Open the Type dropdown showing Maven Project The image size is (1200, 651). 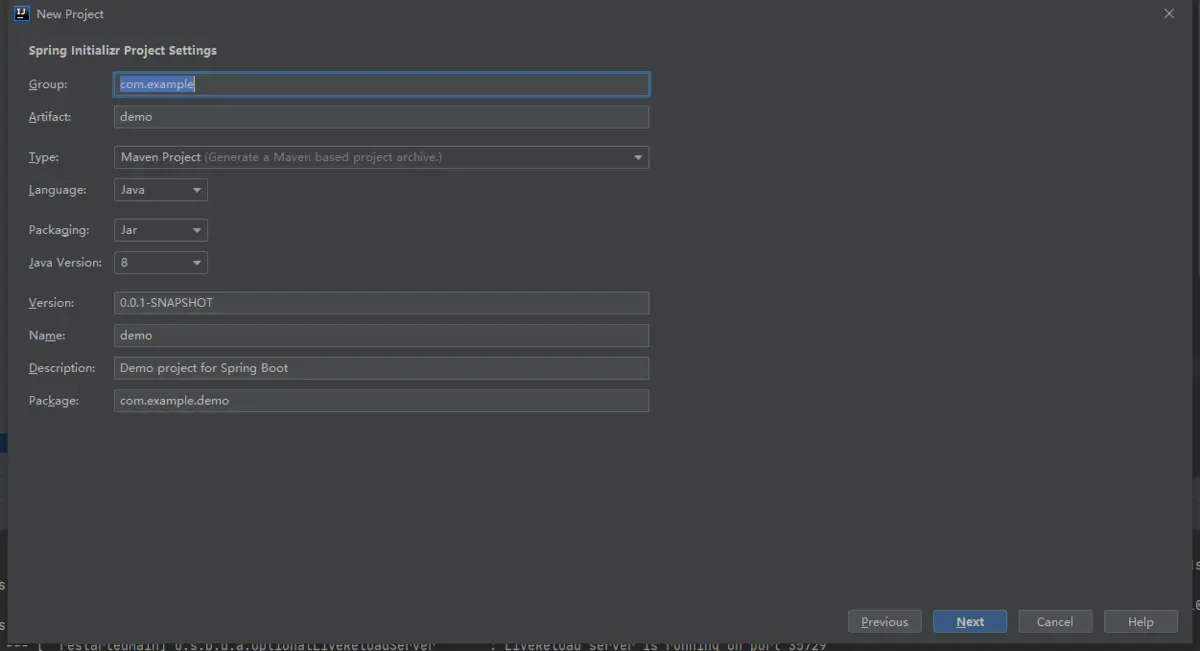click(381, 157)
